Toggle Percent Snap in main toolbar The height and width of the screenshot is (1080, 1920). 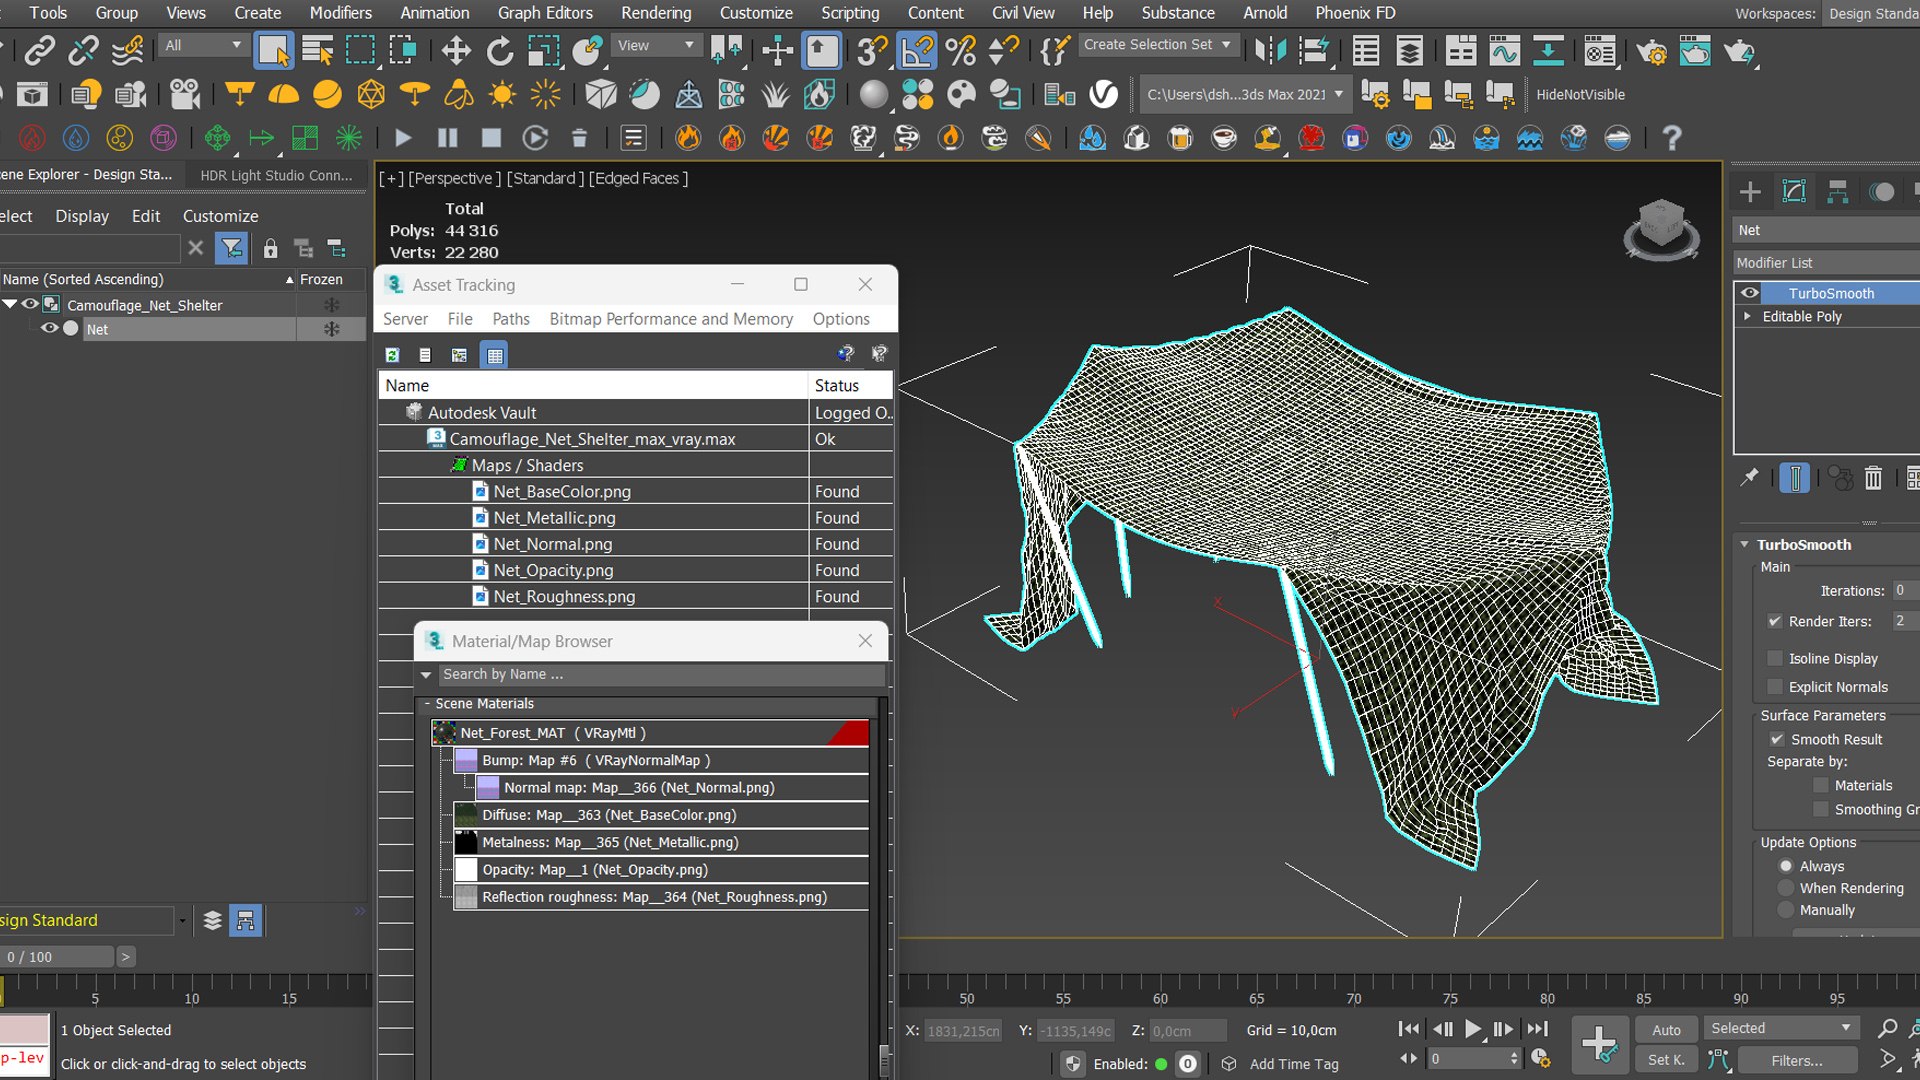tap(960, 50)
